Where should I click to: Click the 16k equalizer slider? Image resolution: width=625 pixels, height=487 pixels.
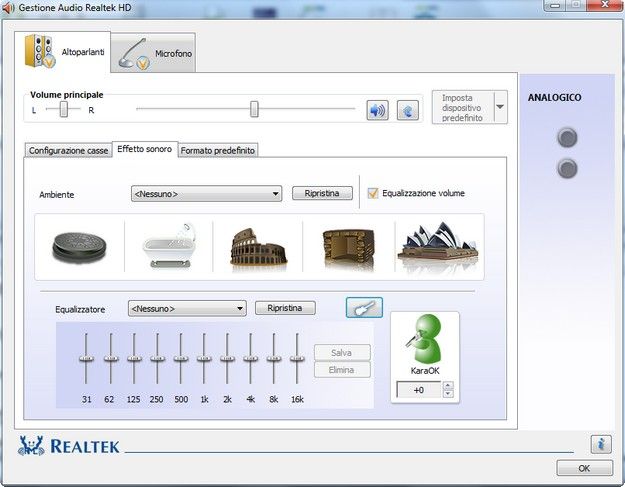(297, 359)
